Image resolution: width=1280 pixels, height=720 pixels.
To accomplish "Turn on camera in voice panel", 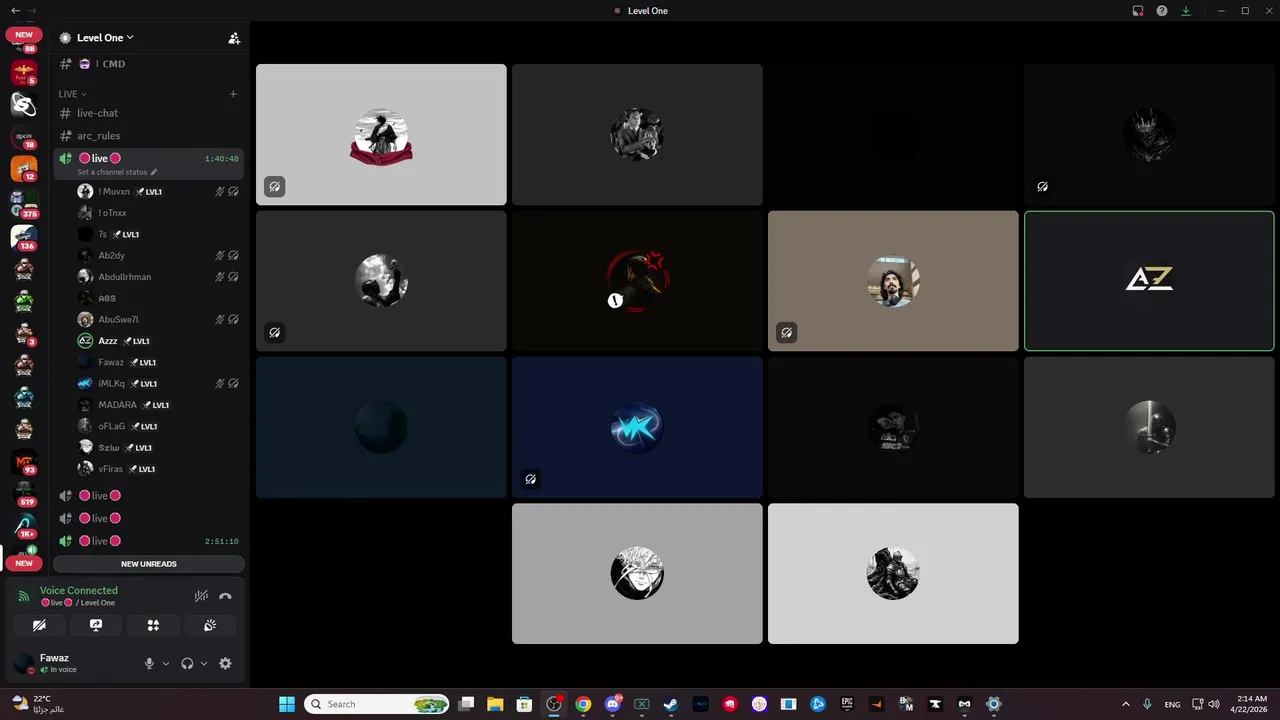I will 39,625.
